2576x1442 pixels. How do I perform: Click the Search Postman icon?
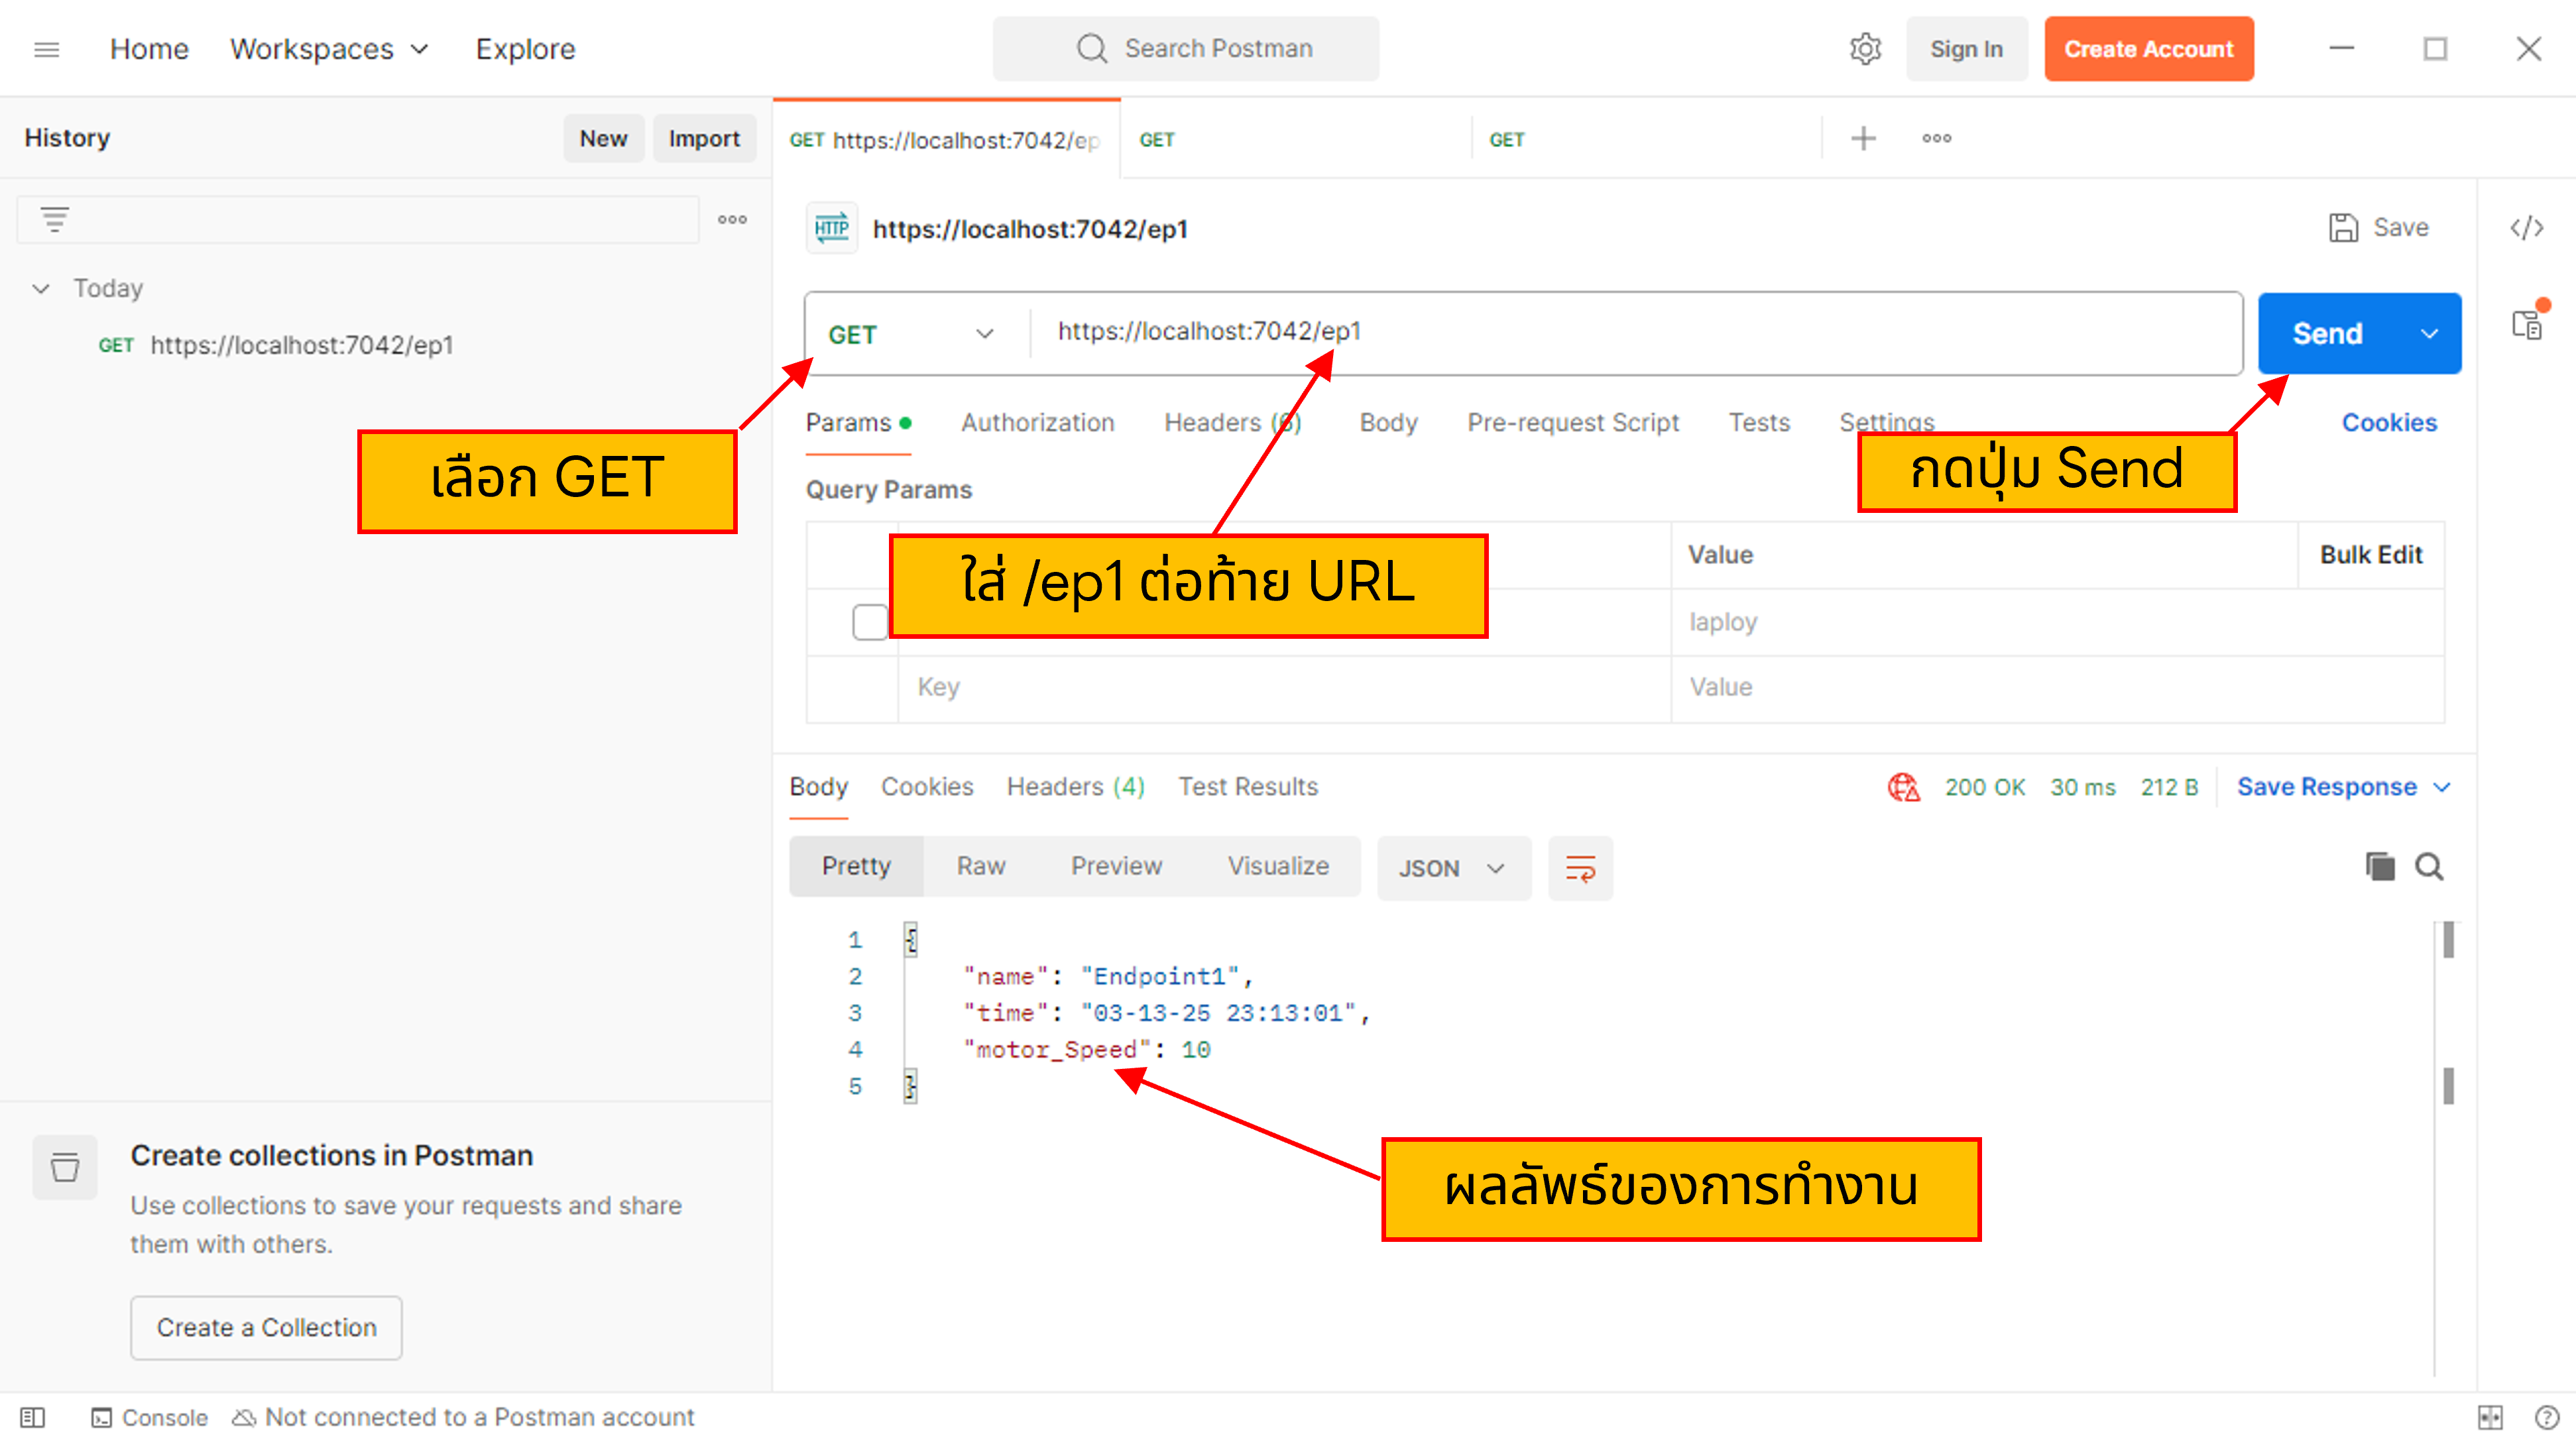[x=1091, y=48]
